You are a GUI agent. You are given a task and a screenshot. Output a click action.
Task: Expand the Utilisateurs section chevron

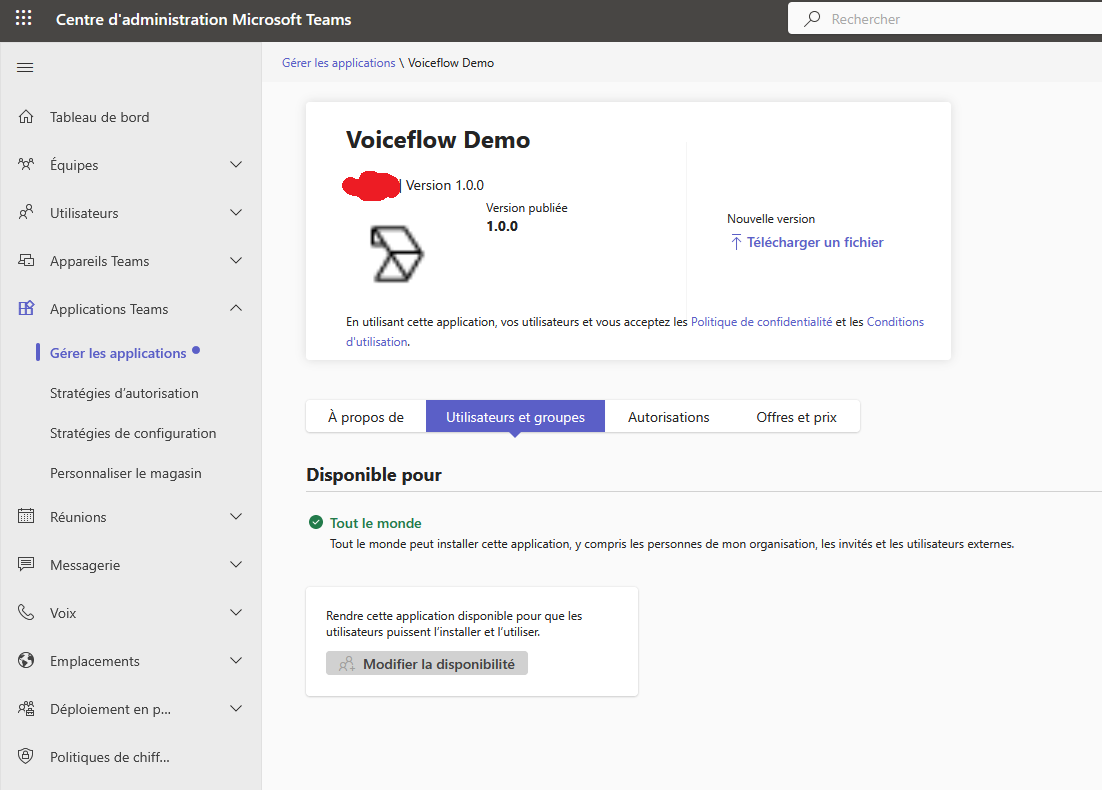(236, 212)
